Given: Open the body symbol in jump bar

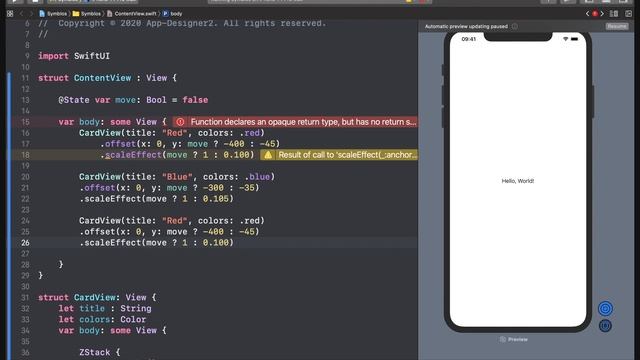Looking at the screenshot, I should 173,13.
